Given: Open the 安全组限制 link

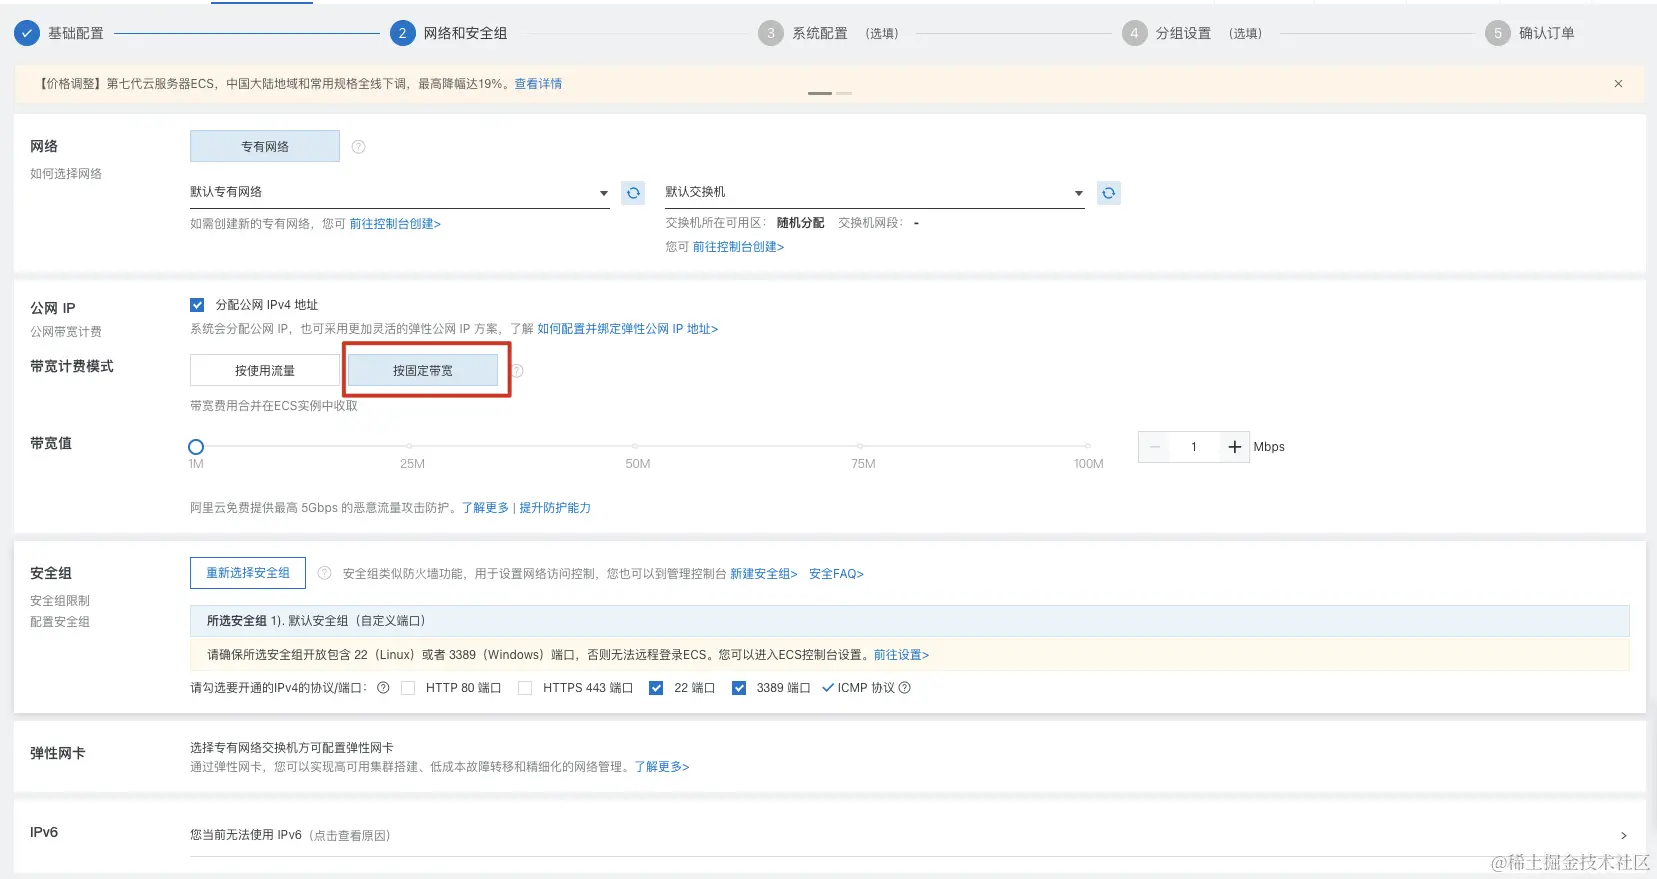Looking at the screenshot, I should [60, 601].
